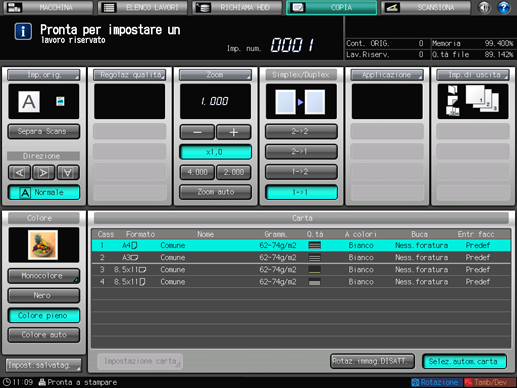Click tray 1 paper quantity indicator
517x388 pixels.
[x=314, y=245]
